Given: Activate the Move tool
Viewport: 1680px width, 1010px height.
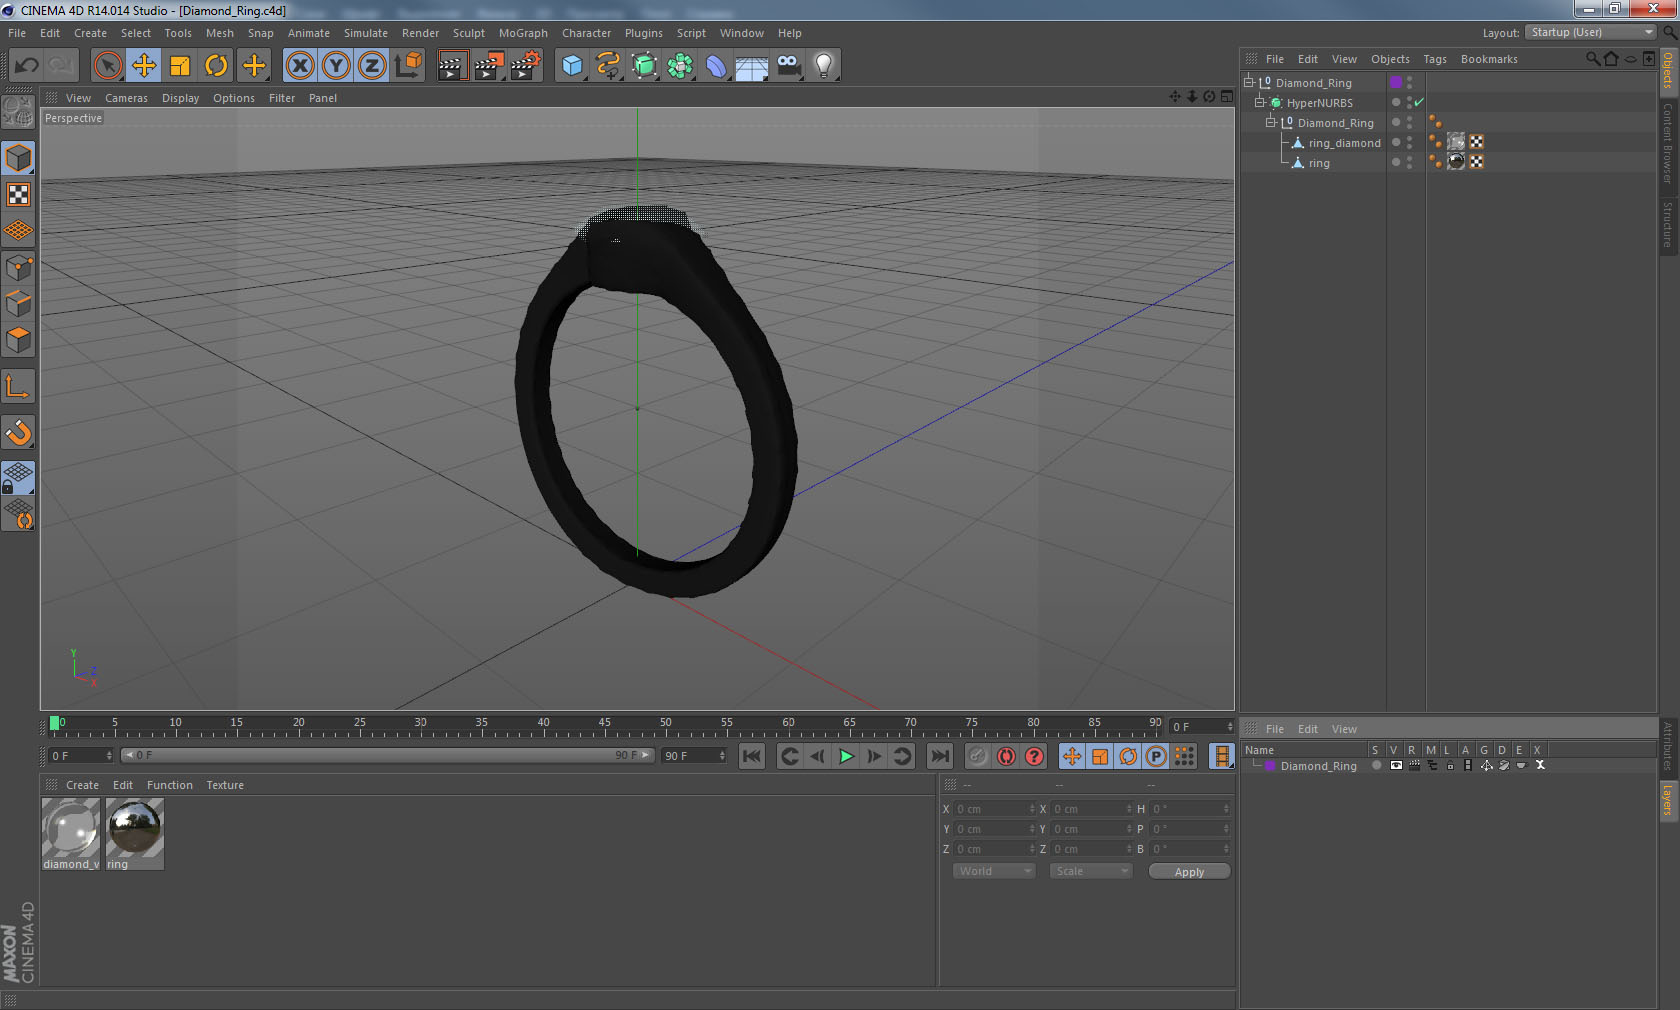Looking at the screenshot, I should pos(144,66).
